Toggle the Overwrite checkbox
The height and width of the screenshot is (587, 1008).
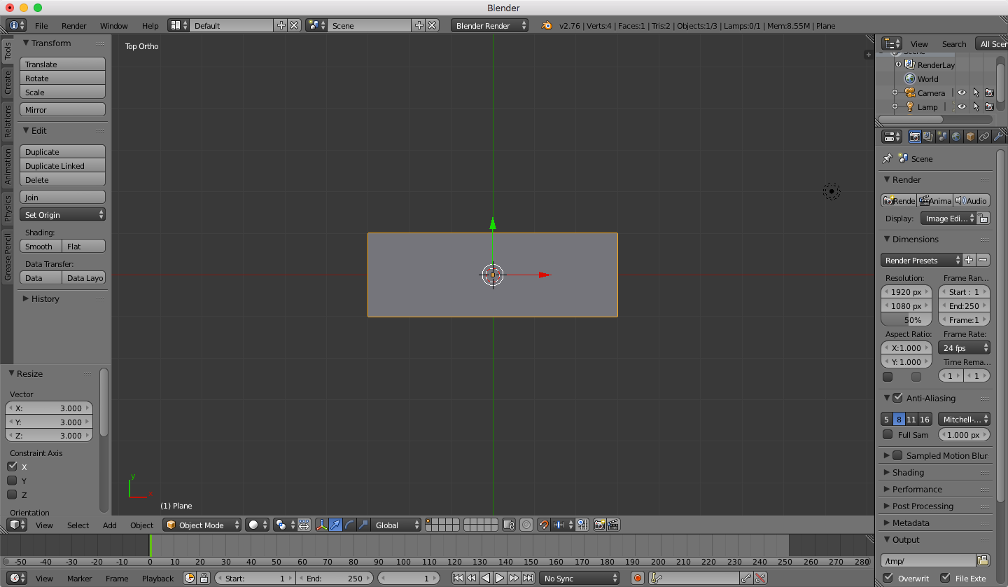pyautogui.click(x=888, y=578)
